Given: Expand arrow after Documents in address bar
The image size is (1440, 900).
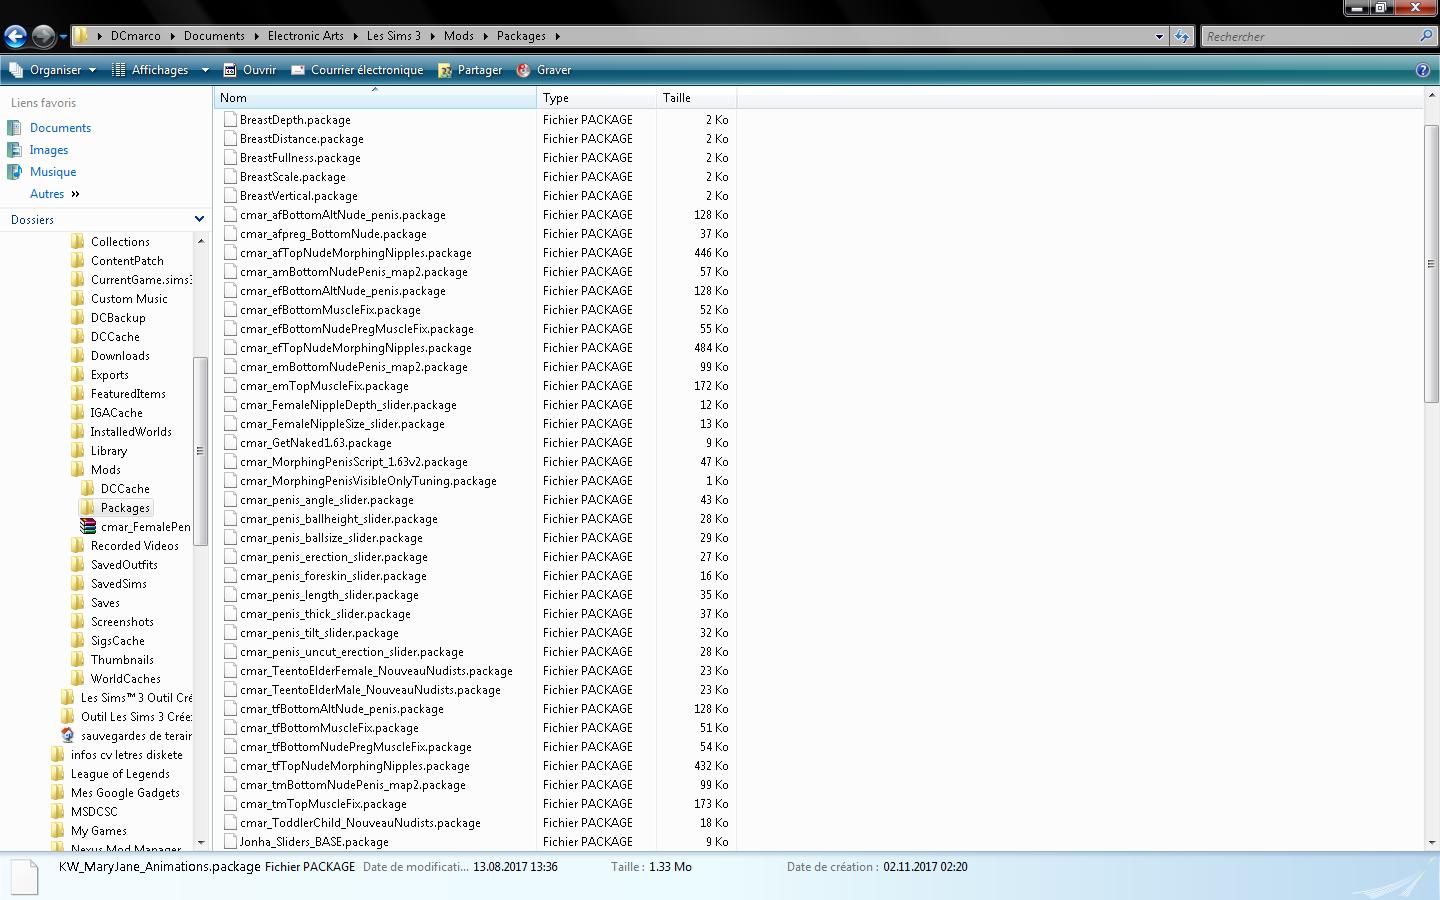Looking at the screenshot, I should (256, 36).
